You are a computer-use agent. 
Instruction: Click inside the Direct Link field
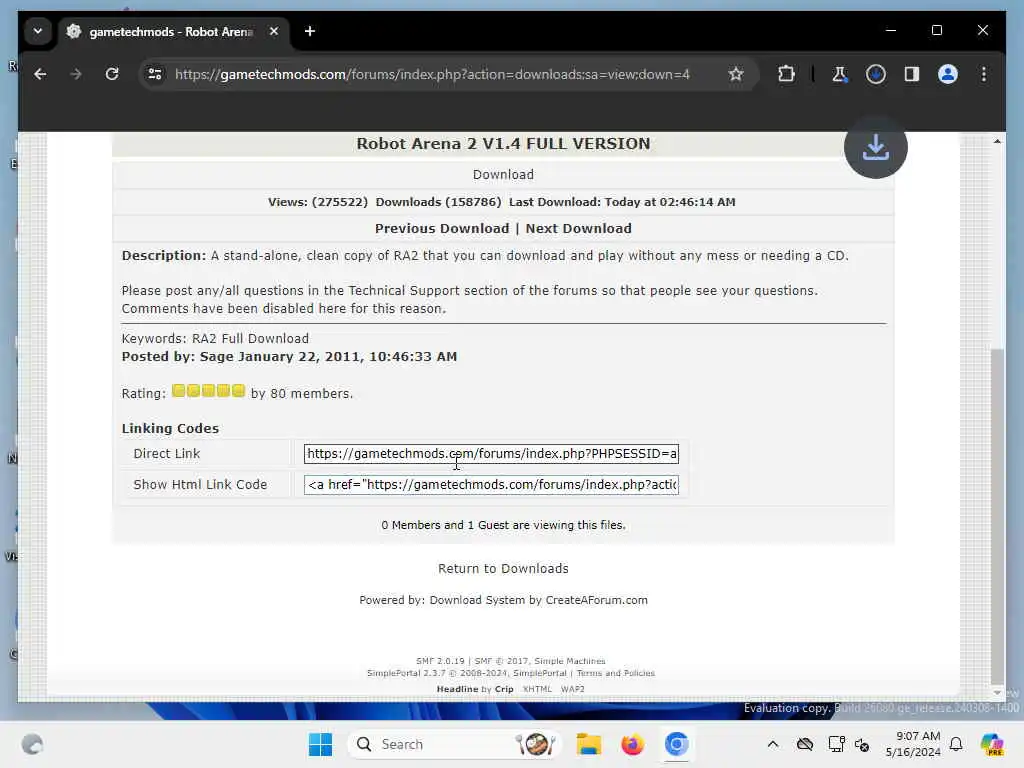[x=491, y=454]
